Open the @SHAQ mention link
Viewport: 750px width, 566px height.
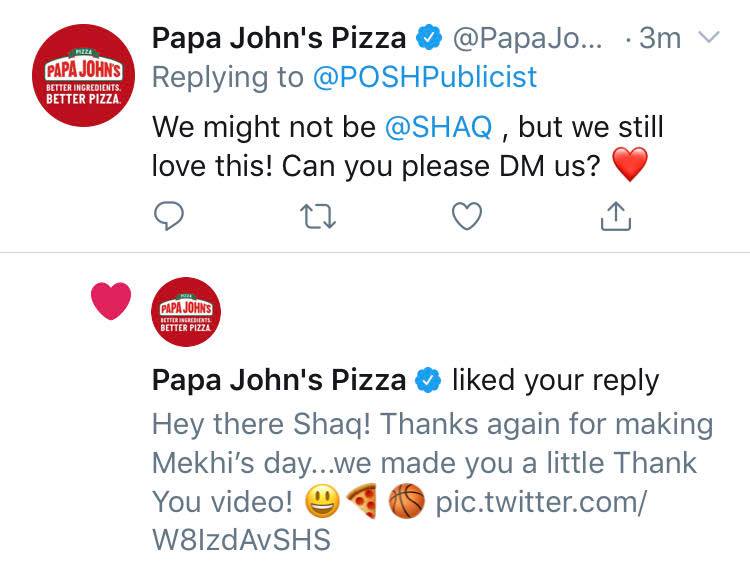[439, 127]
